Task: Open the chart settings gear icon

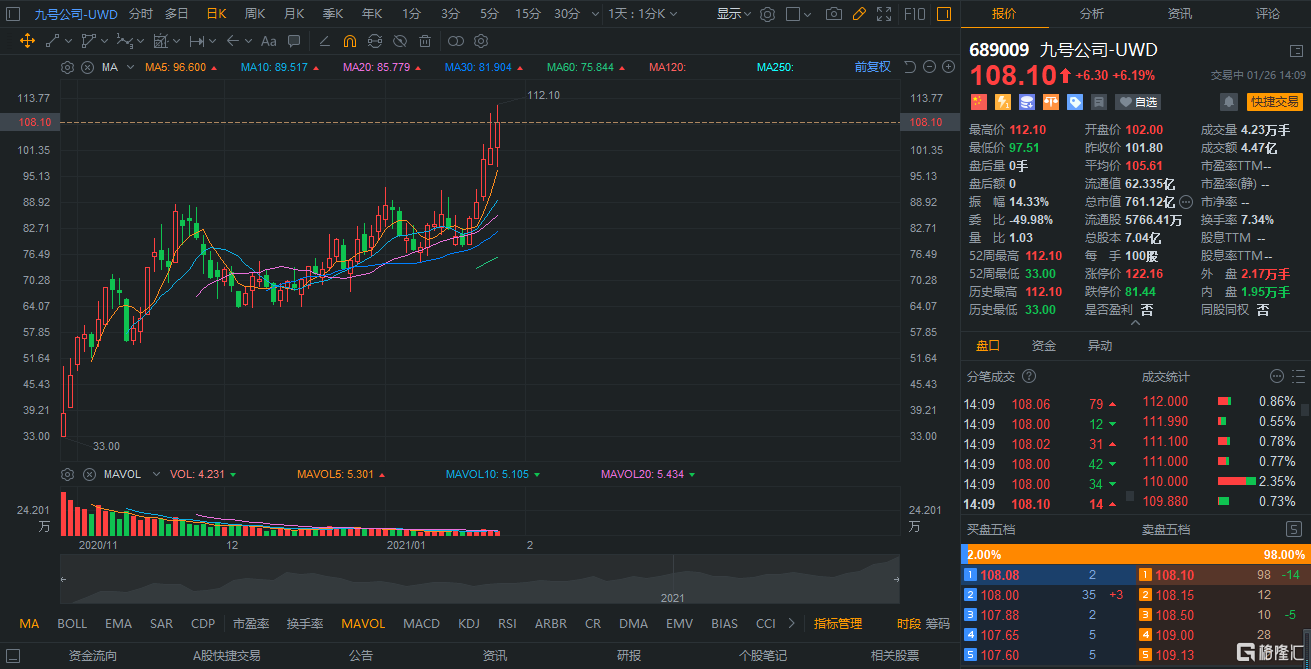Action: (x=767, y=14)
